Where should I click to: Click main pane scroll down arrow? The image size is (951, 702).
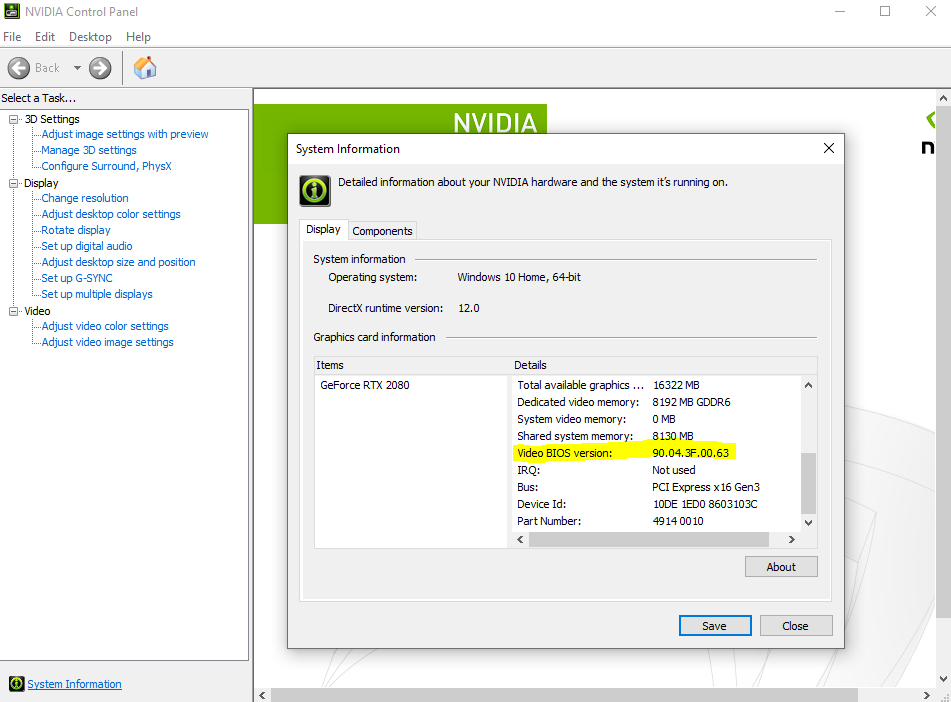coord(943,680)
